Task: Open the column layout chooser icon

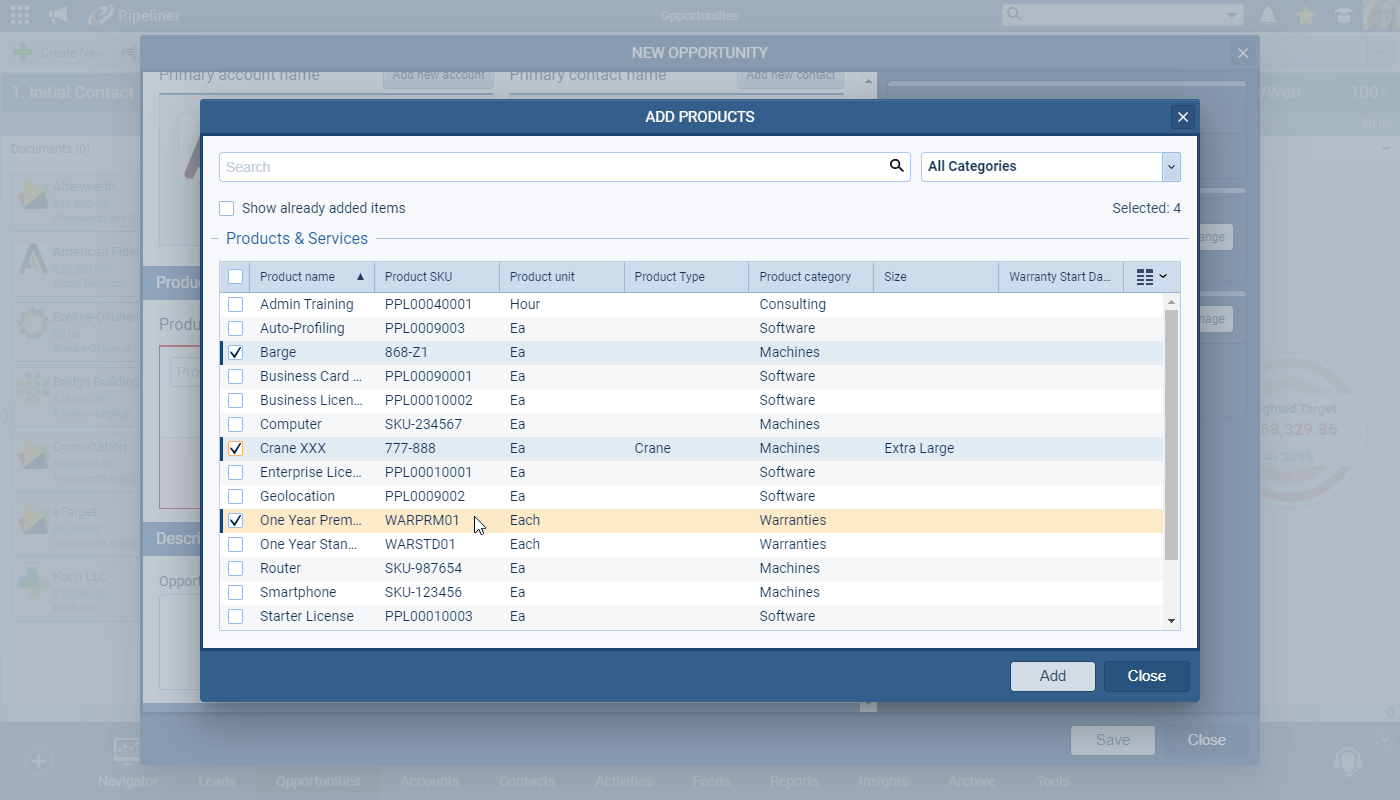Action: click(1151, 277)
